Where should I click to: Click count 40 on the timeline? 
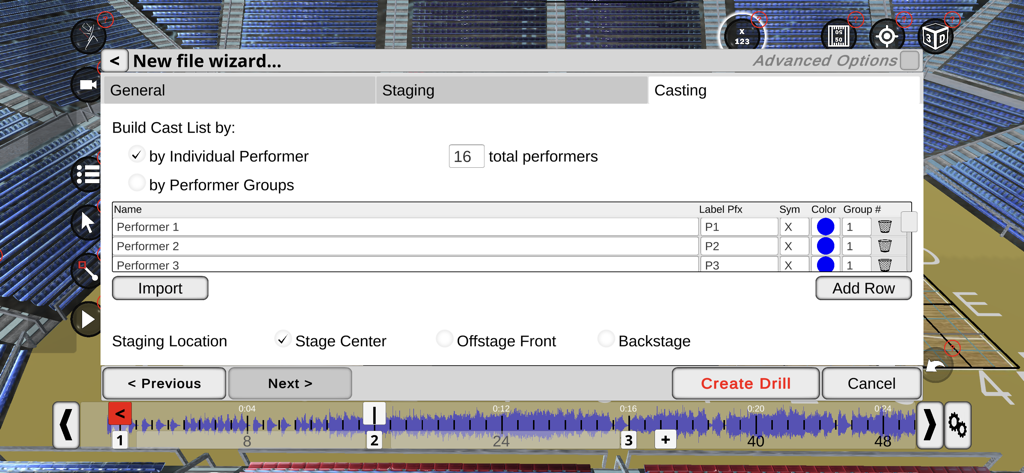(x=756, y=441)
